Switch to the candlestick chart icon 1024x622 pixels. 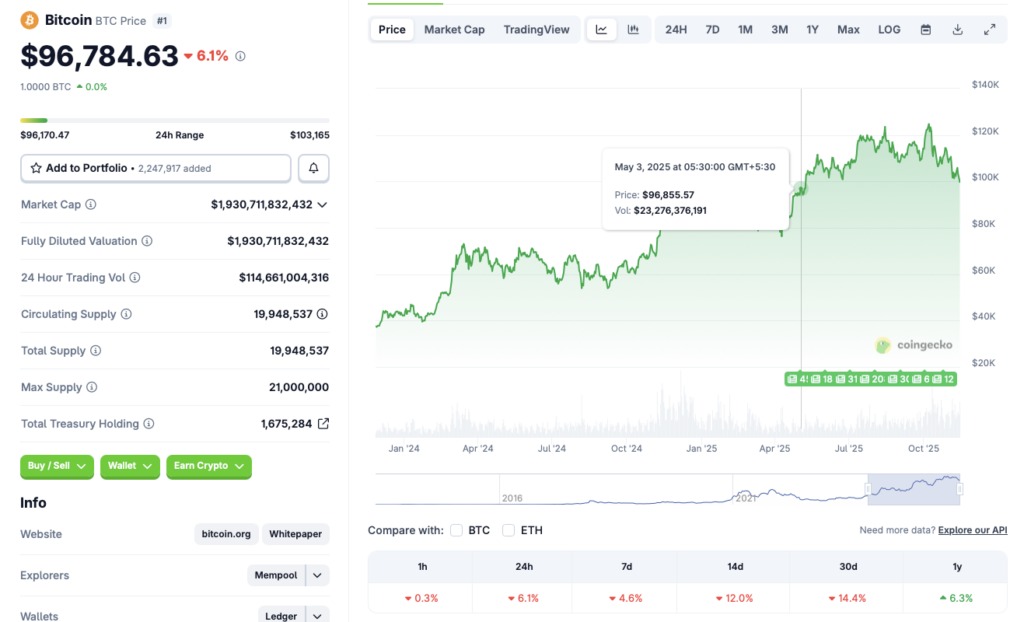[633, 29]
